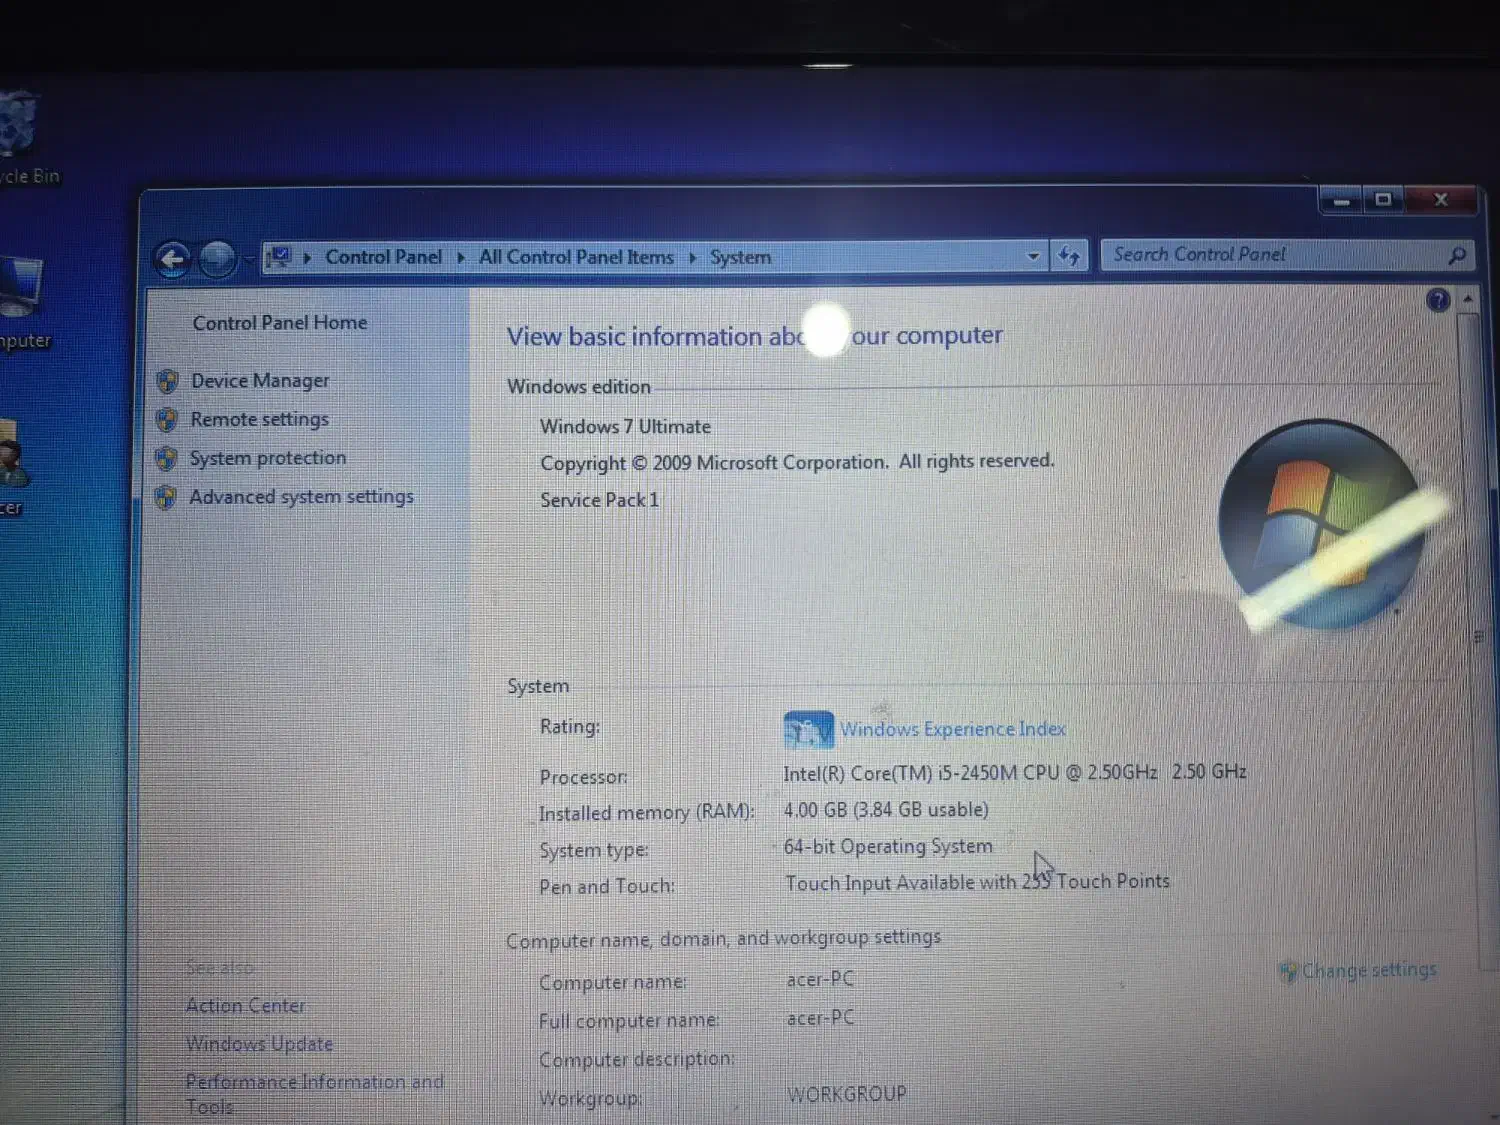Go back with the Back arrow button
This screenshot has width=1500, height=1125.
[172, 259]
